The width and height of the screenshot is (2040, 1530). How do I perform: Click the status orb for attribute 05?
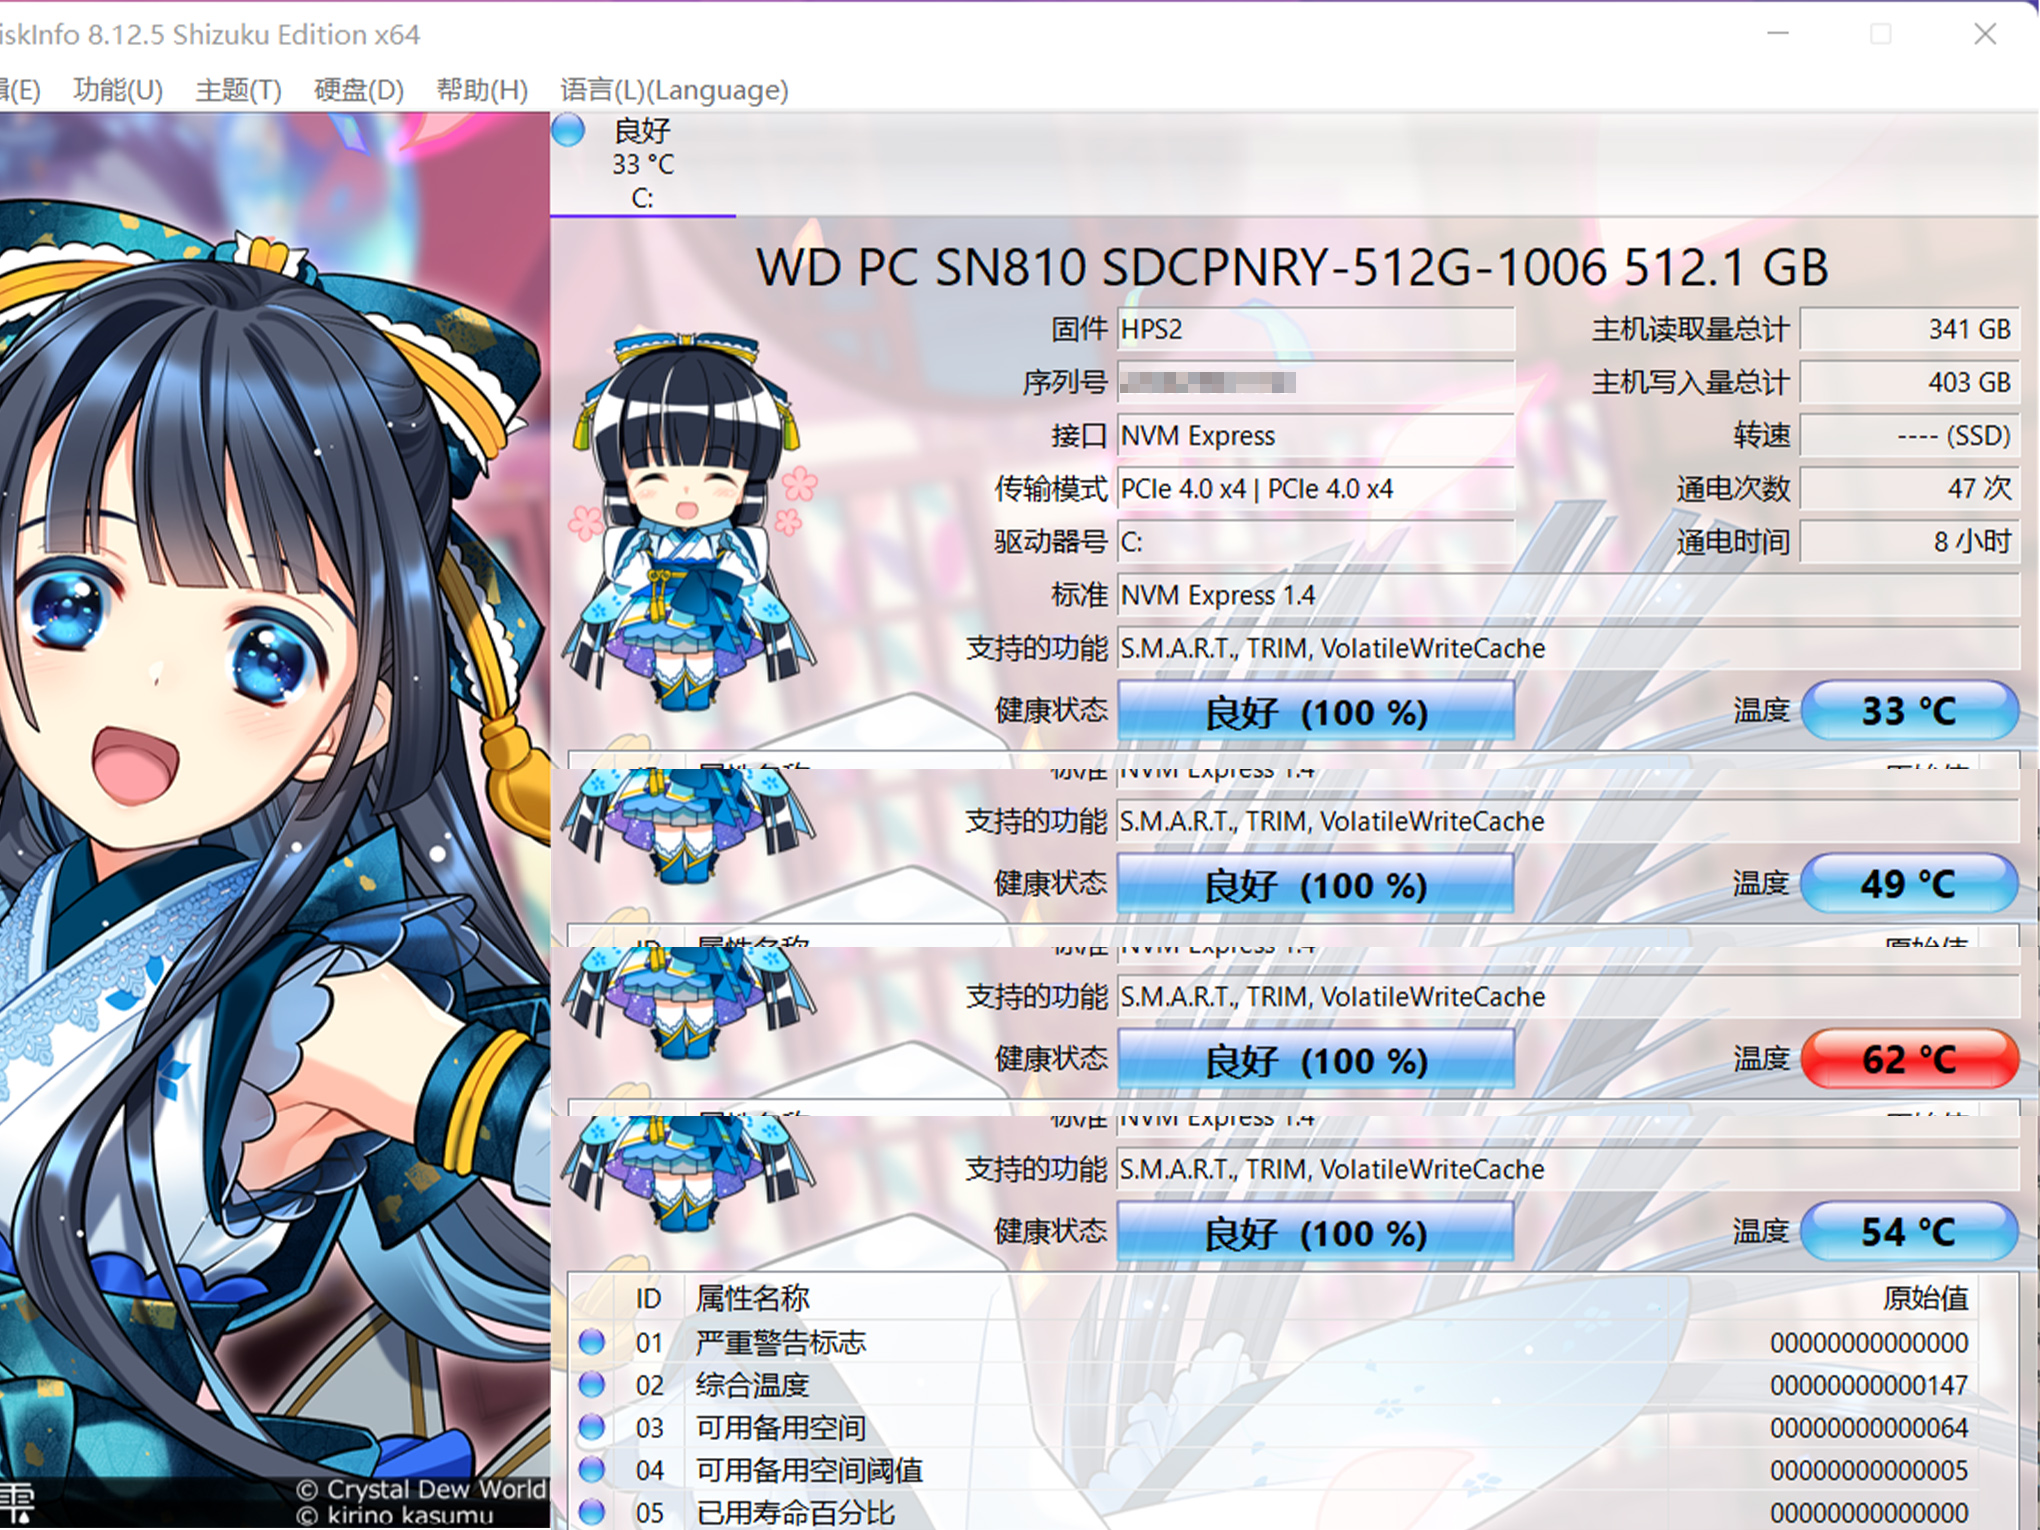pos(592,1512)
